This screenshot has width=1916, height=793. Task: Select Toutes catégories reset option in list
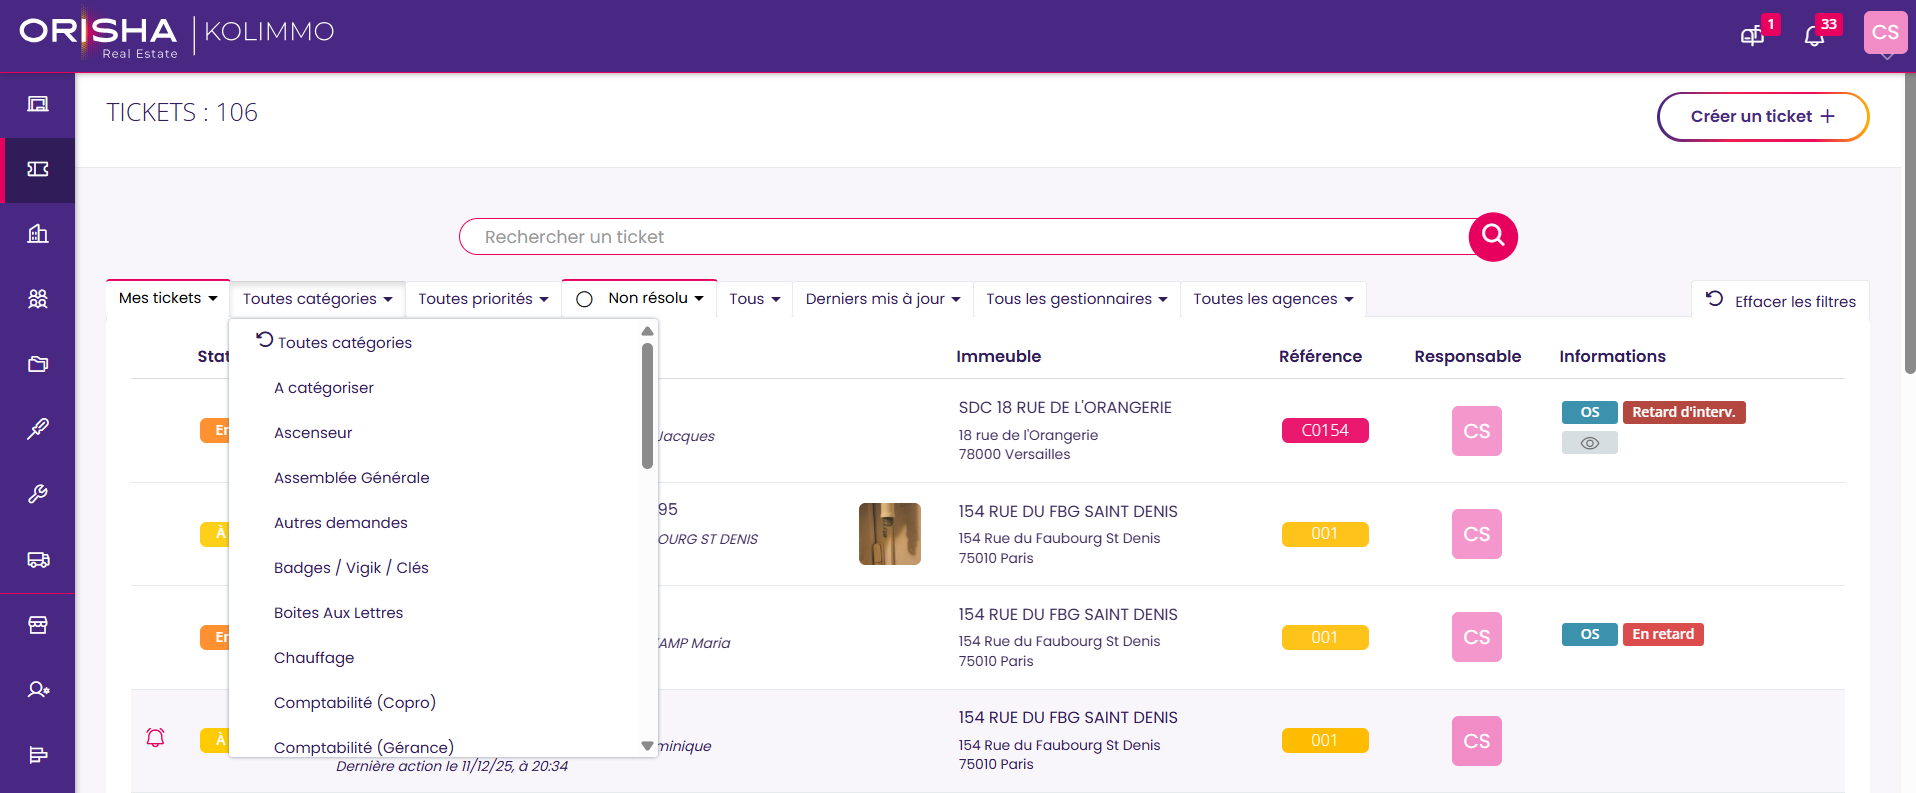click(x=334, y=342)
